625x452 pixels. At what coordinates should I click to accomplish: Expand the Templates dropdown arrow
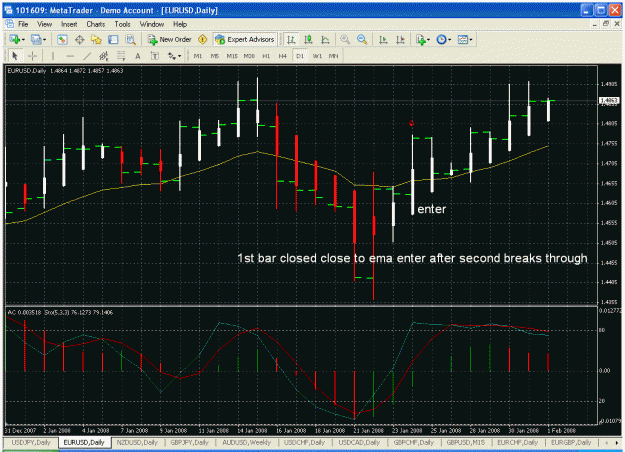pos(471,39)
